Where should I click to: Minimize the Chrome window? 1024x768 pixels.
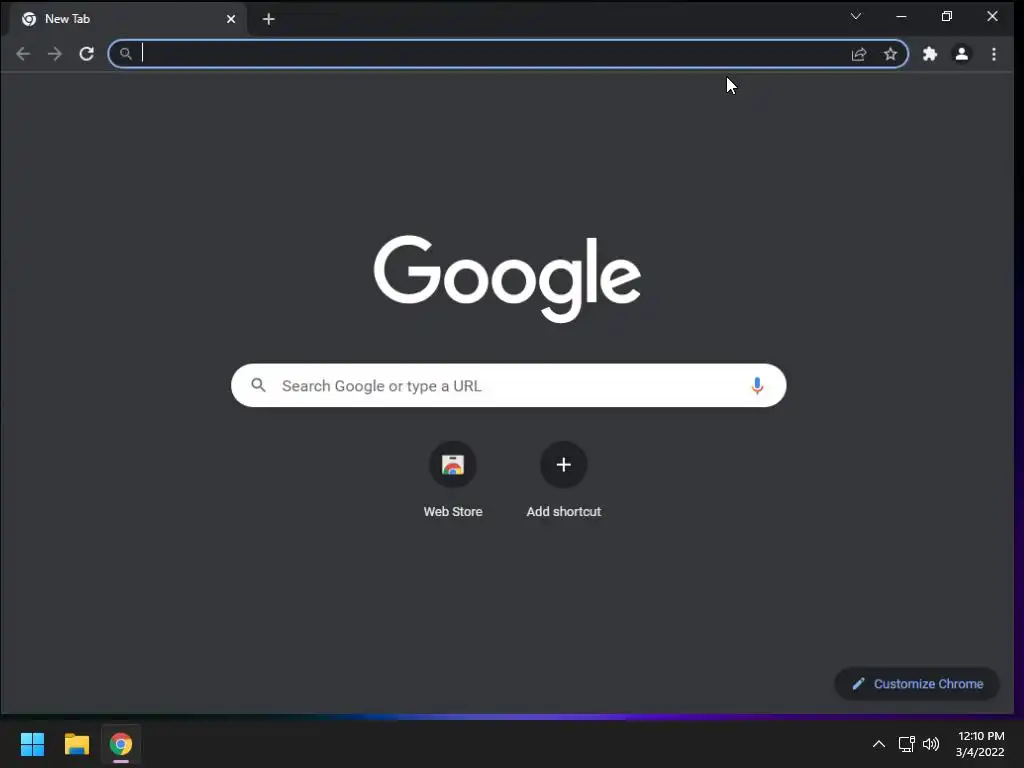(x=901, y=16)
